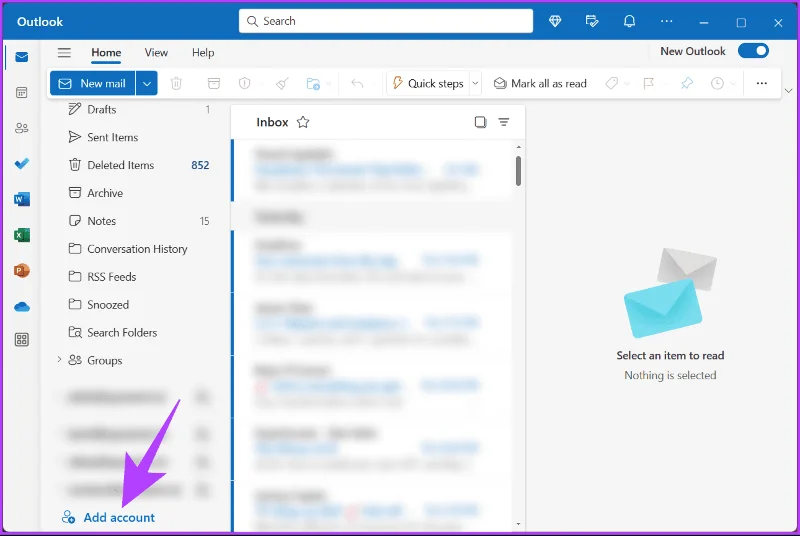Switch to the View tab
Screen dimensions: 800x536
point(156,53)
